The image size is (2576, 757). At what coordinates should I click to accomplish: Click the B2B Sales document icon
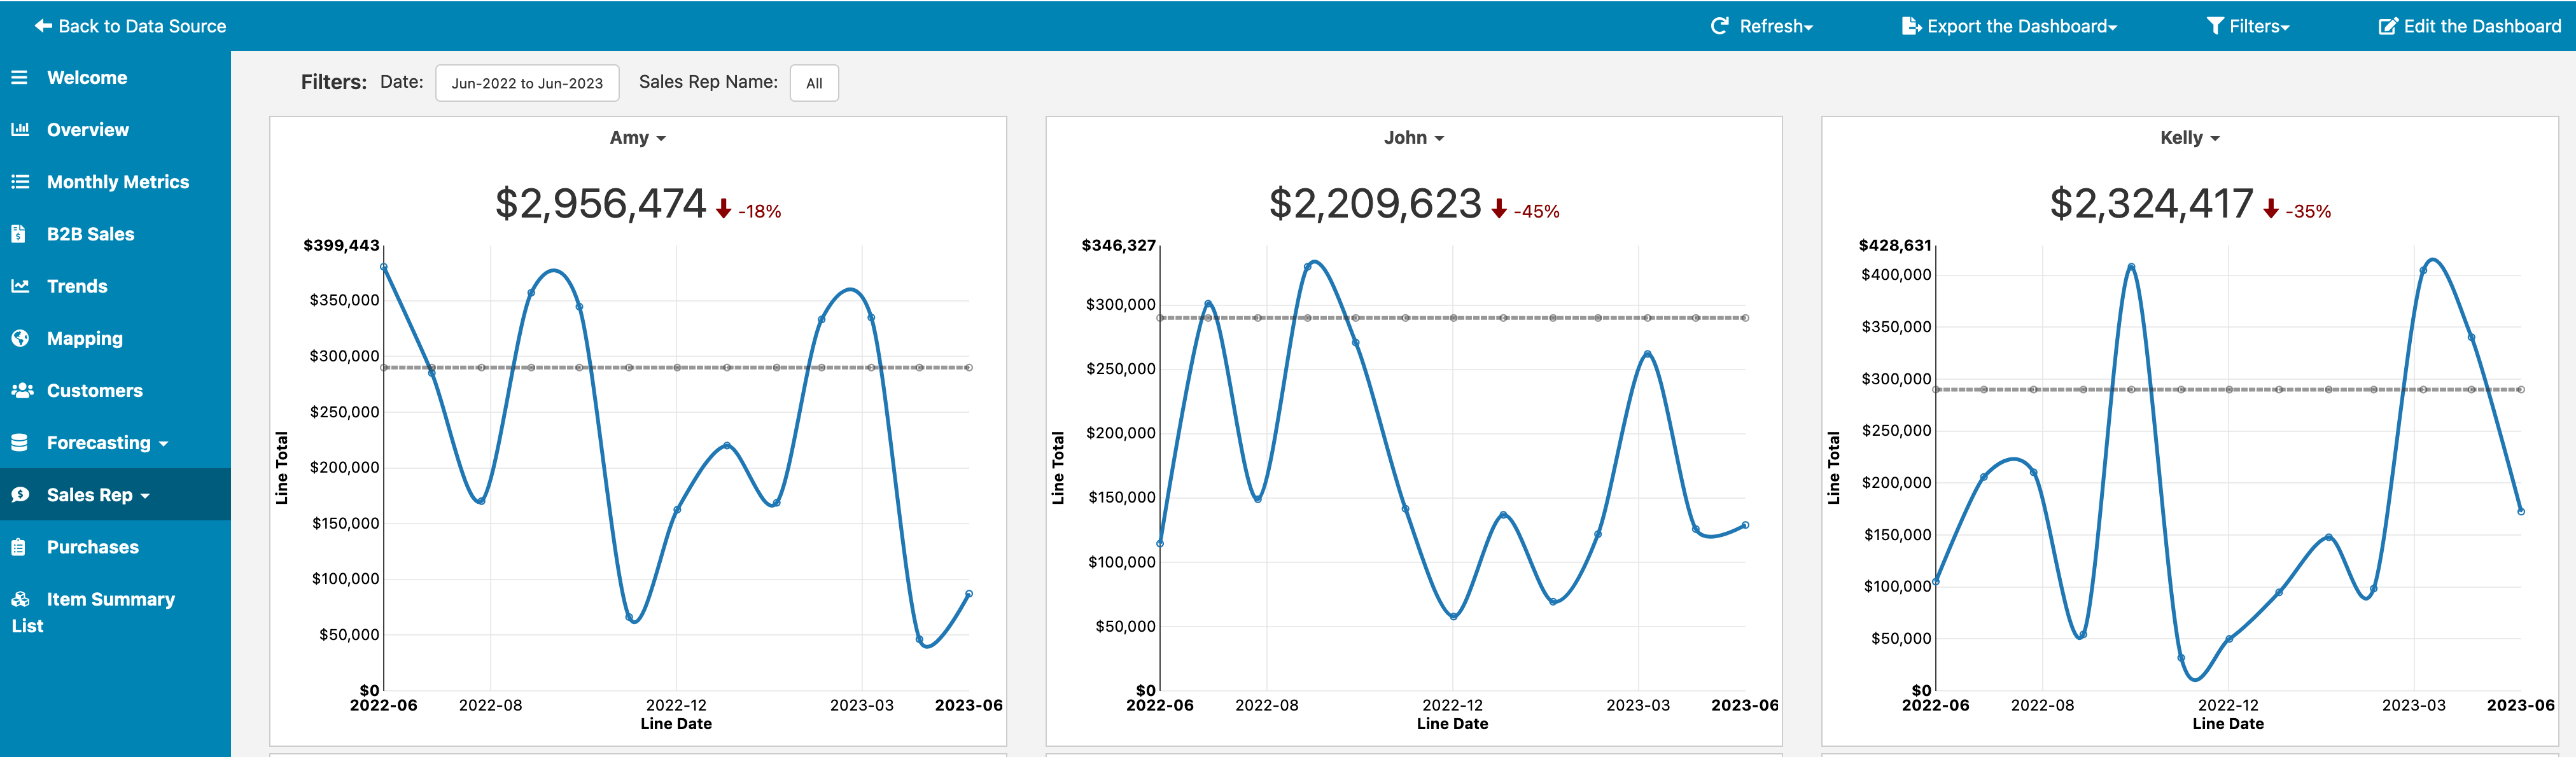pyautogui.click(x=19, y=233)
